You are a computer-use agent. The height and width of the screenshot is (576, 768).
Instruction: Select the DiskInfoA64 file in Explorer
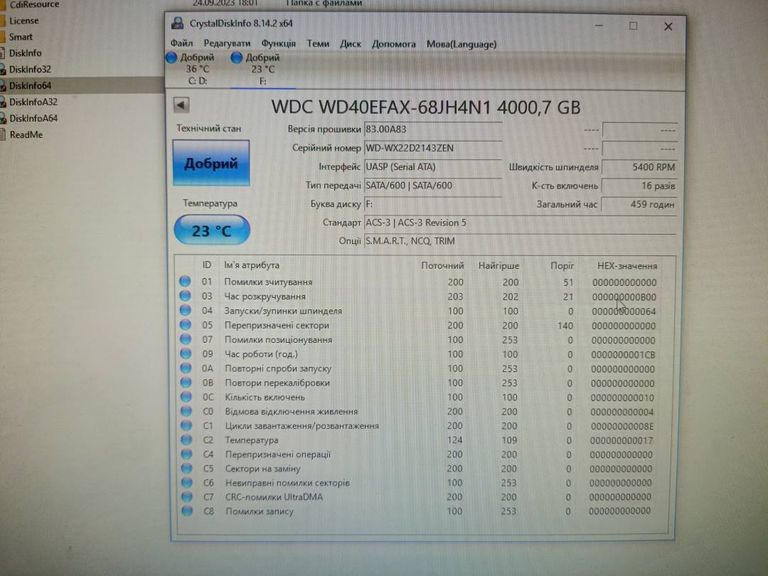point(33,118)
